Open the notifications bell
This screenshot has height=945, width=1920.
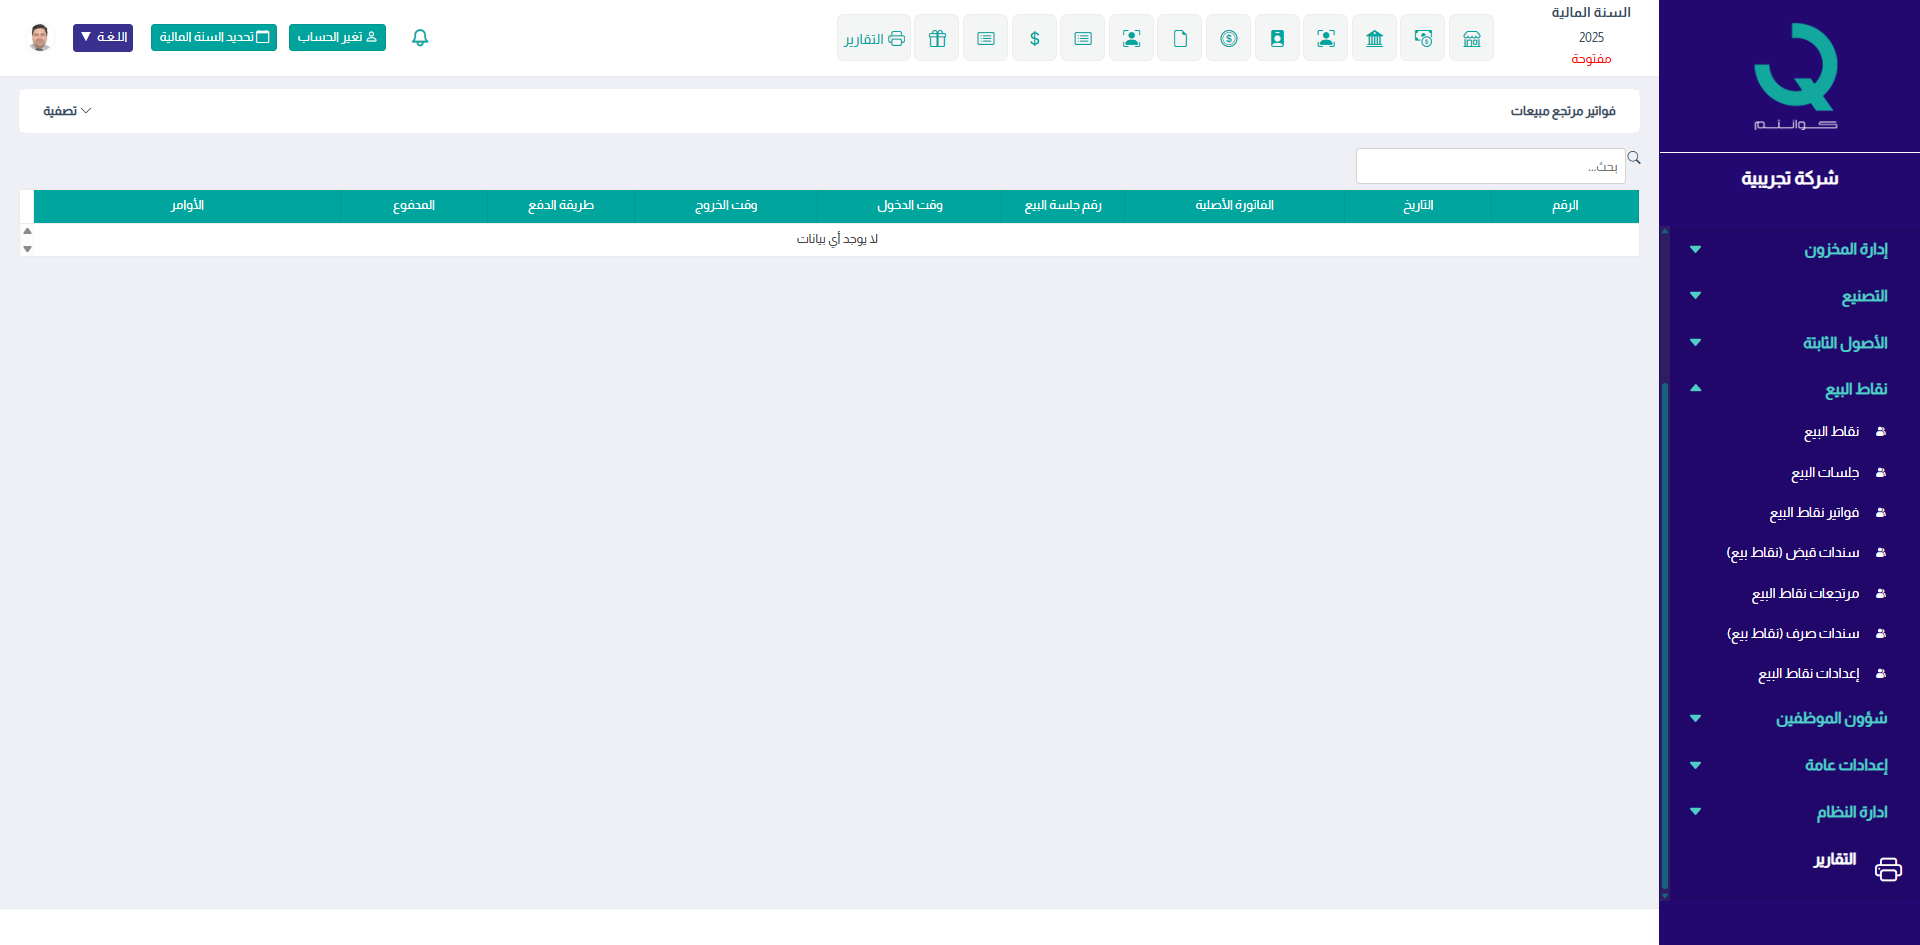pyautogui.click(x=420, y=38)
